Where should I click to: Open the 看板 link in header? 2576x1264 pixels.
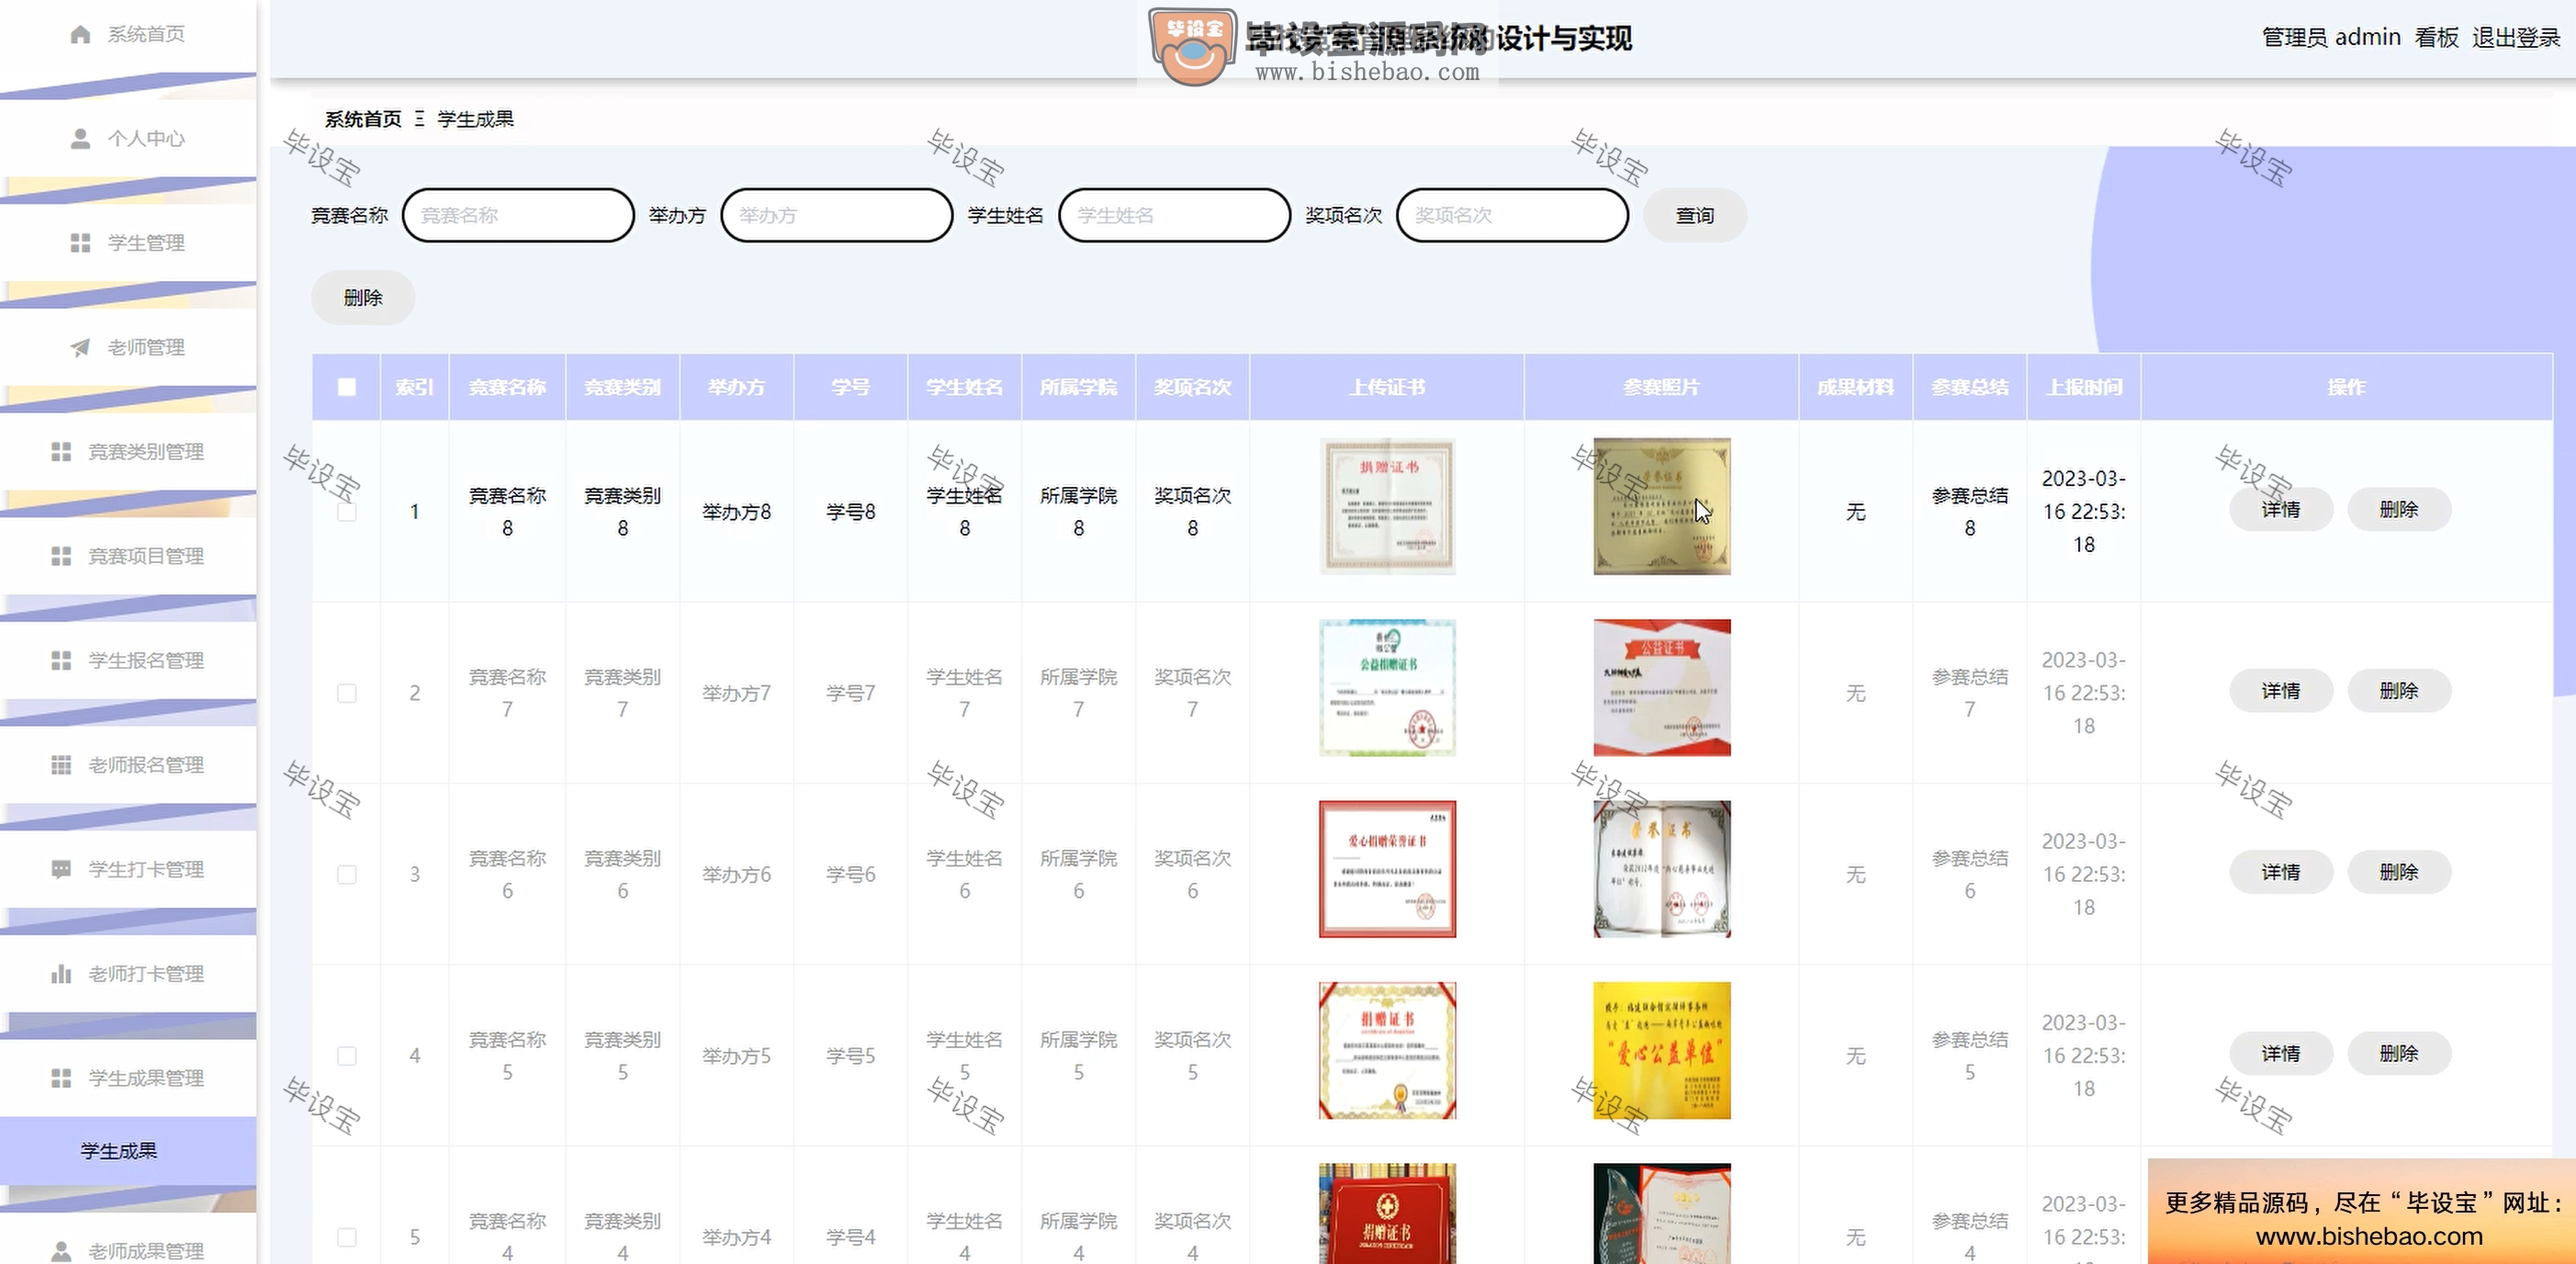tap(2436, 38)
